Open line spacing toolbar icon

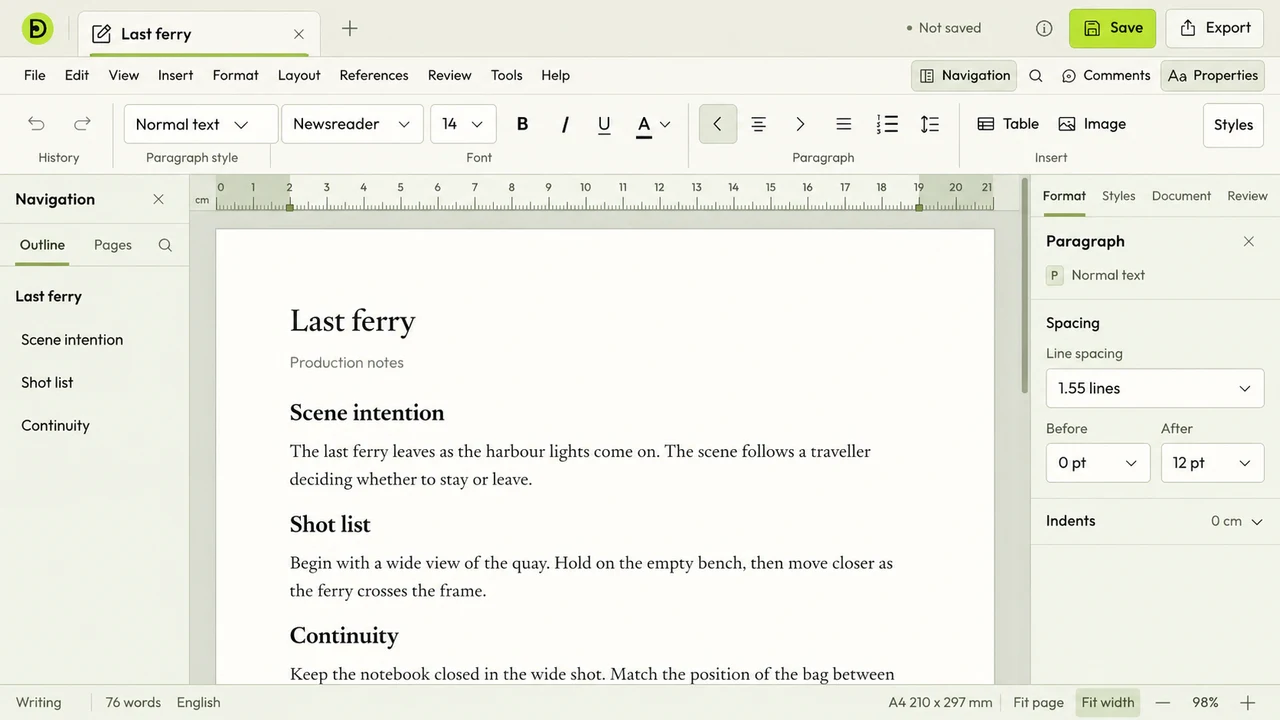[930, 124]
